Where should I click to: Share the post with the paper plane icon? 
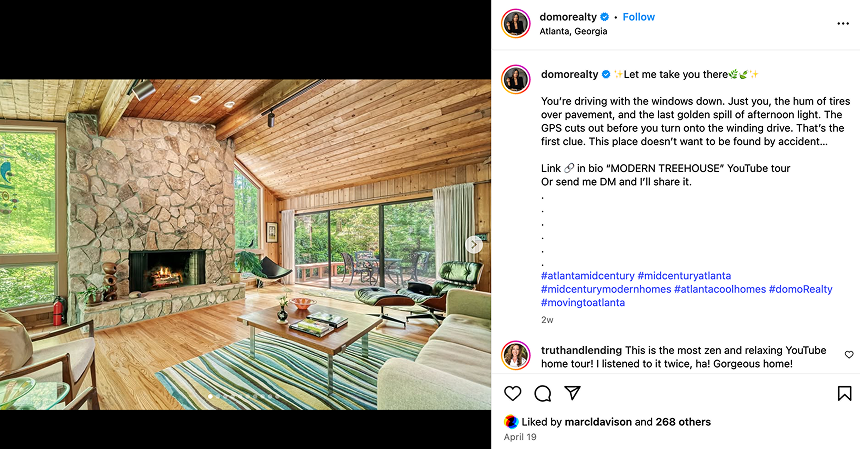coord(572,393)
